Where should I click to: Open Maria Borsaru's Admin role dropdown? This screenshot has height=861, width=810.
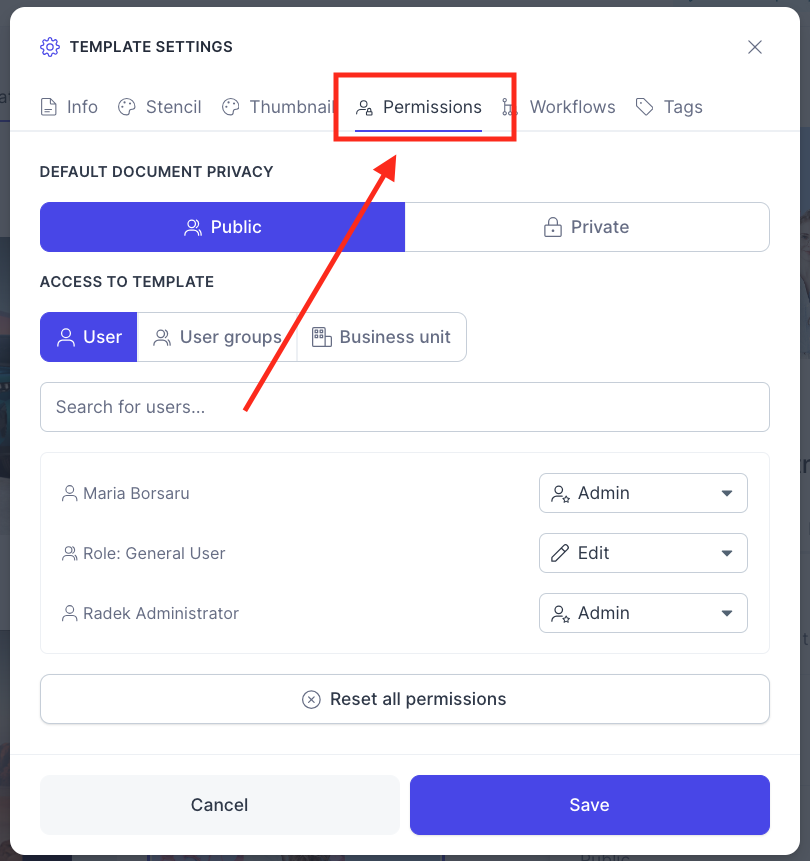click(643, 493)
